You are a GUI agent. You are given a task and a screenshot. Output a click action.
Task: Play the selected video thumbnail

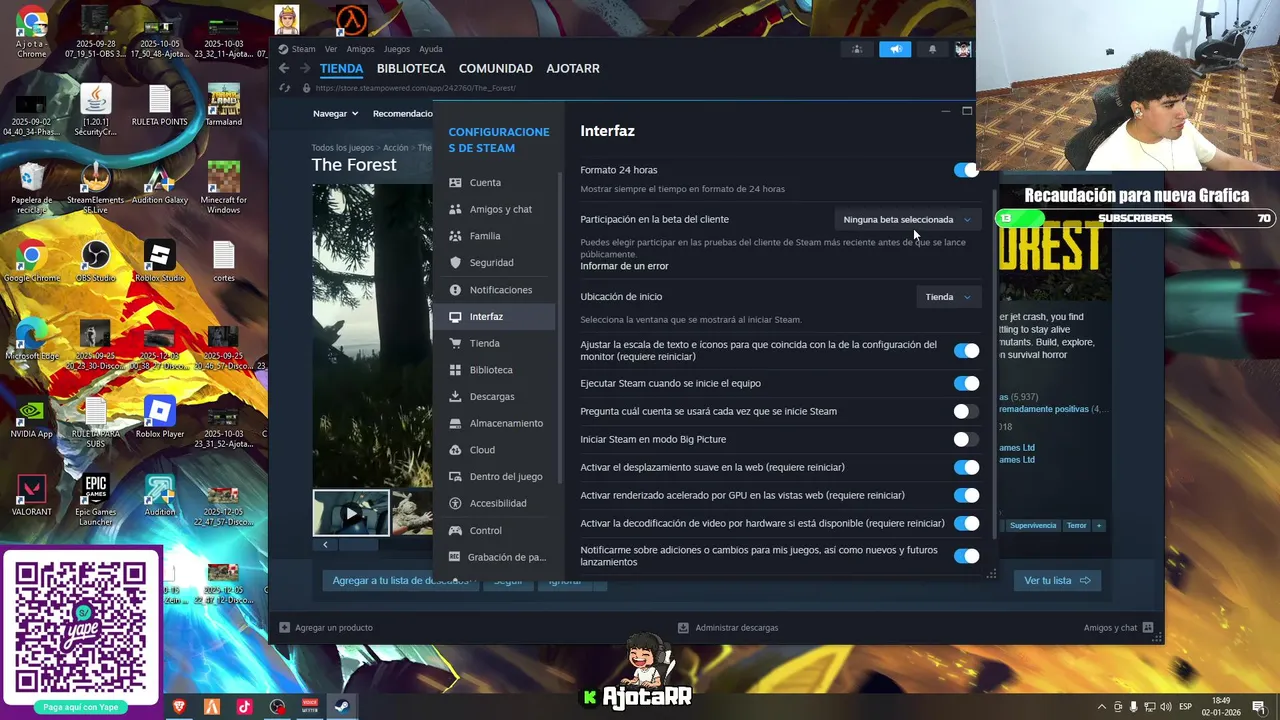point(351,513)
